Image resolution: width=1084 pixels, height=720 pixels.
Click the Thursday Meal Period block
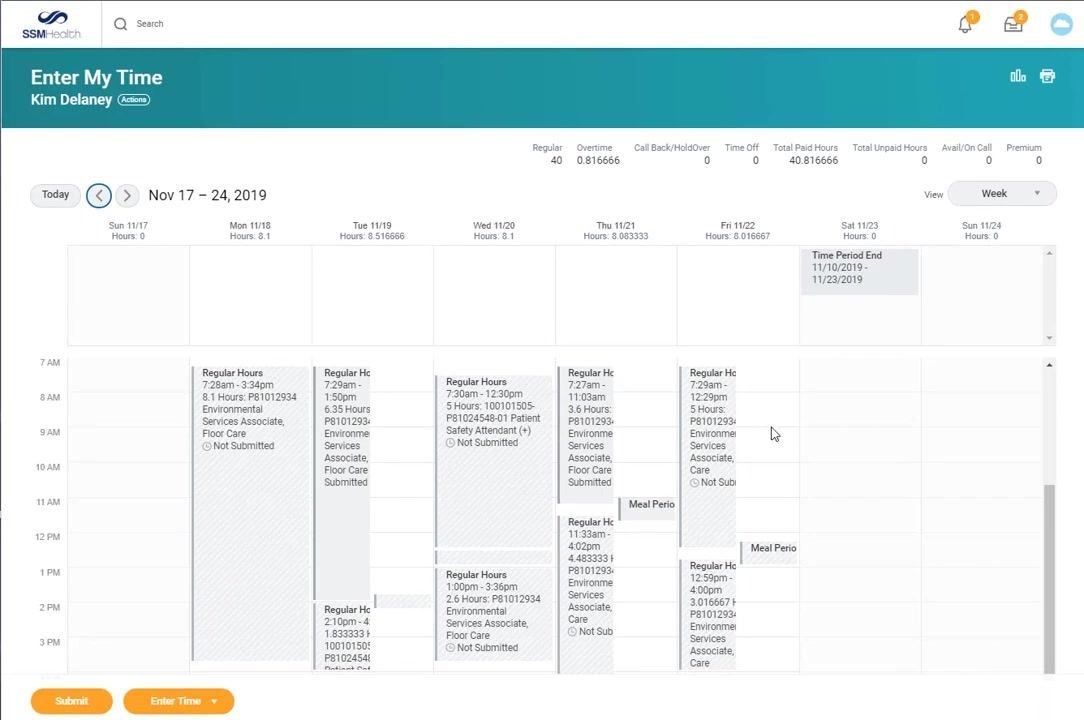coord(647,508)
